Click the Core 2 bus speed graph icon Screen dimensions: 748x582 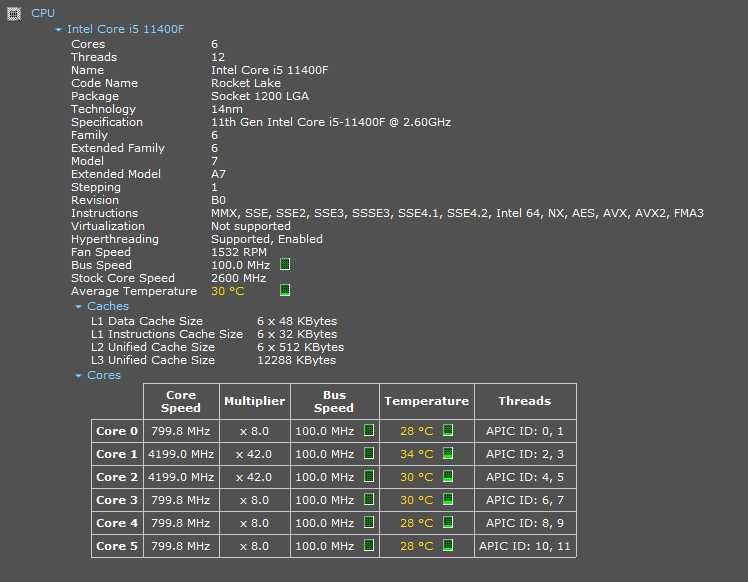tap(368, 477)
